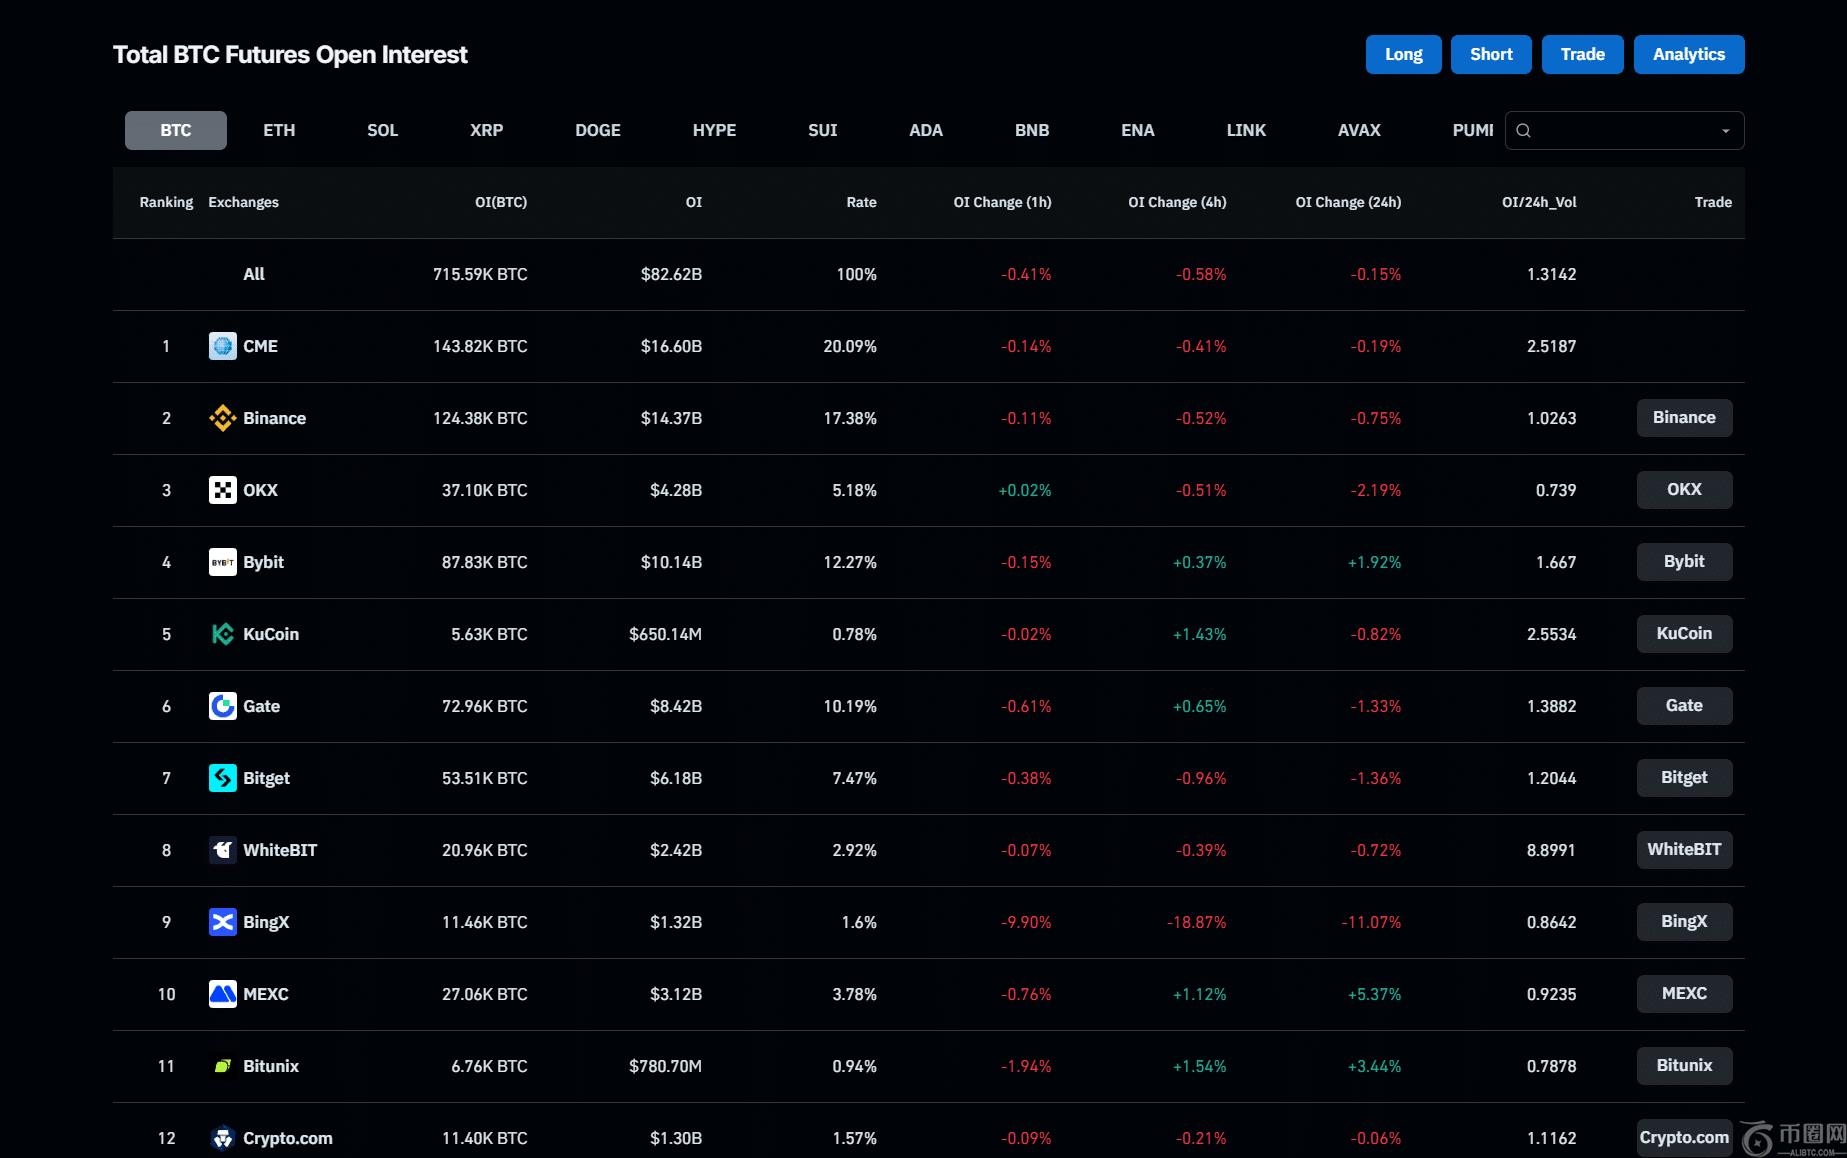
Task: Switch to the ETH tab
Action: pyautogui.click(x=279, y=131)
